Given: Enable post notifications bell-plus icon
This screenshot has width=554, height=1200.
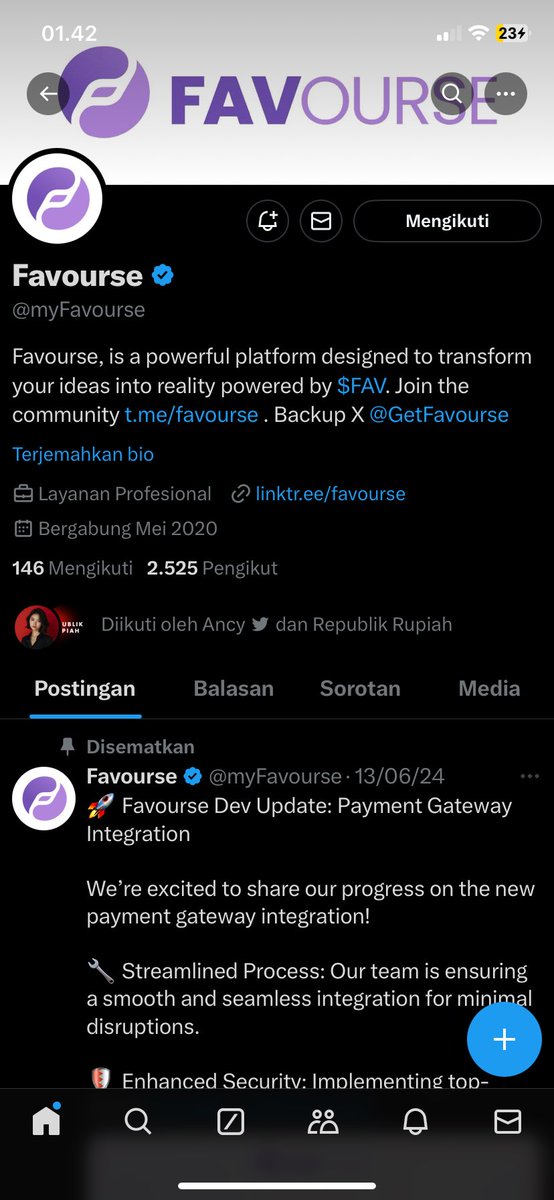Looking at the screenshot, I should tap(268, 221).
